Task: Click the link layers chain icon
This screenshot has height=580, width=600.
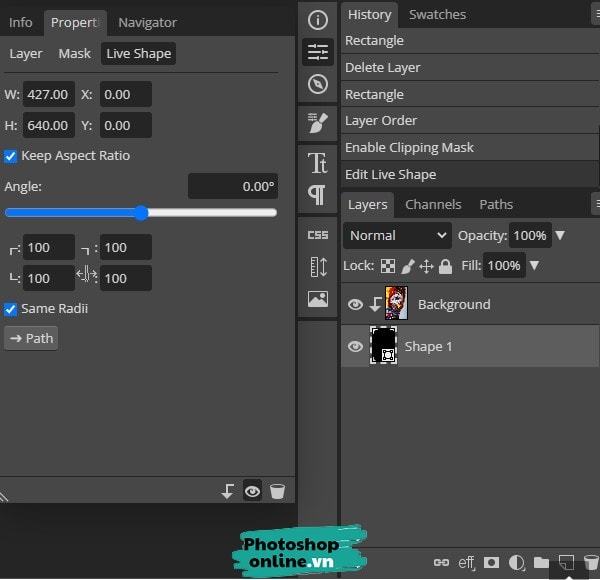Action: 441,563
